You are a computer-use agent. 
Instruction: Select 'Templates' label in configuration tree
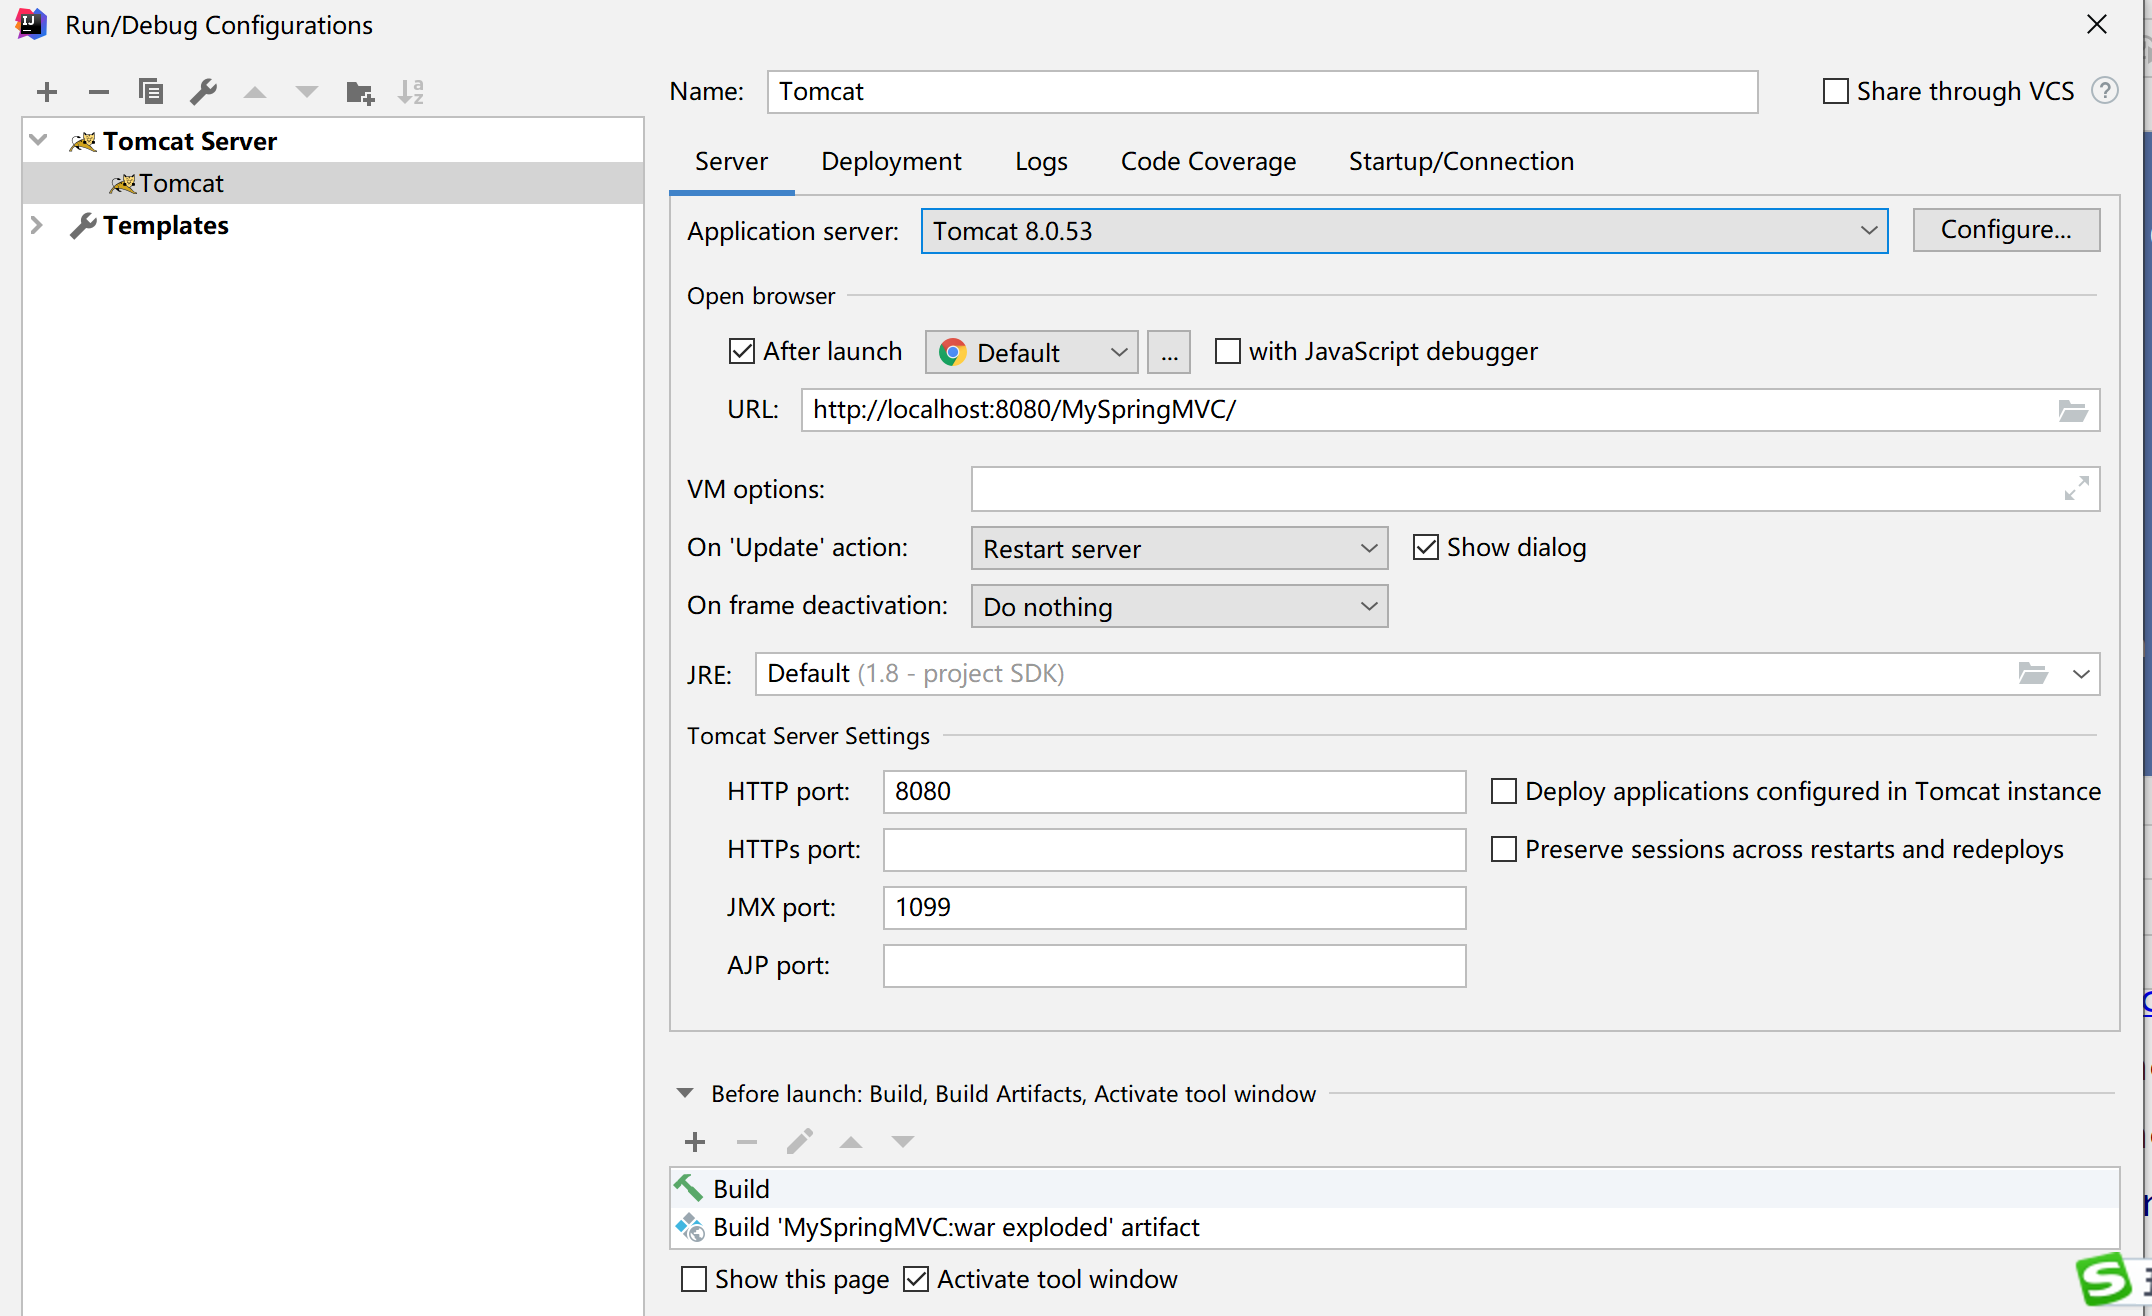tap(166, 225)
